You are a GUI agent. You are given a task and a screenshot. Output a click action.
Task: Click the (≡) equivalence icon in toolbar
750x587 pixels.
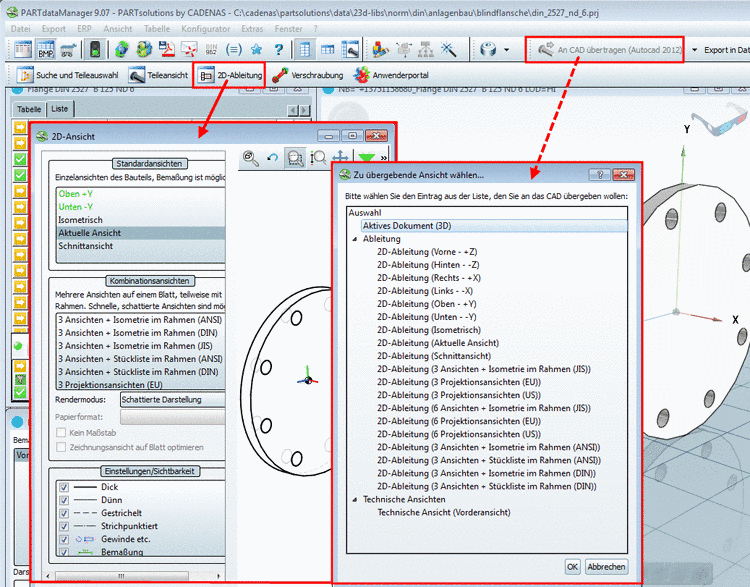pos(233,49)
